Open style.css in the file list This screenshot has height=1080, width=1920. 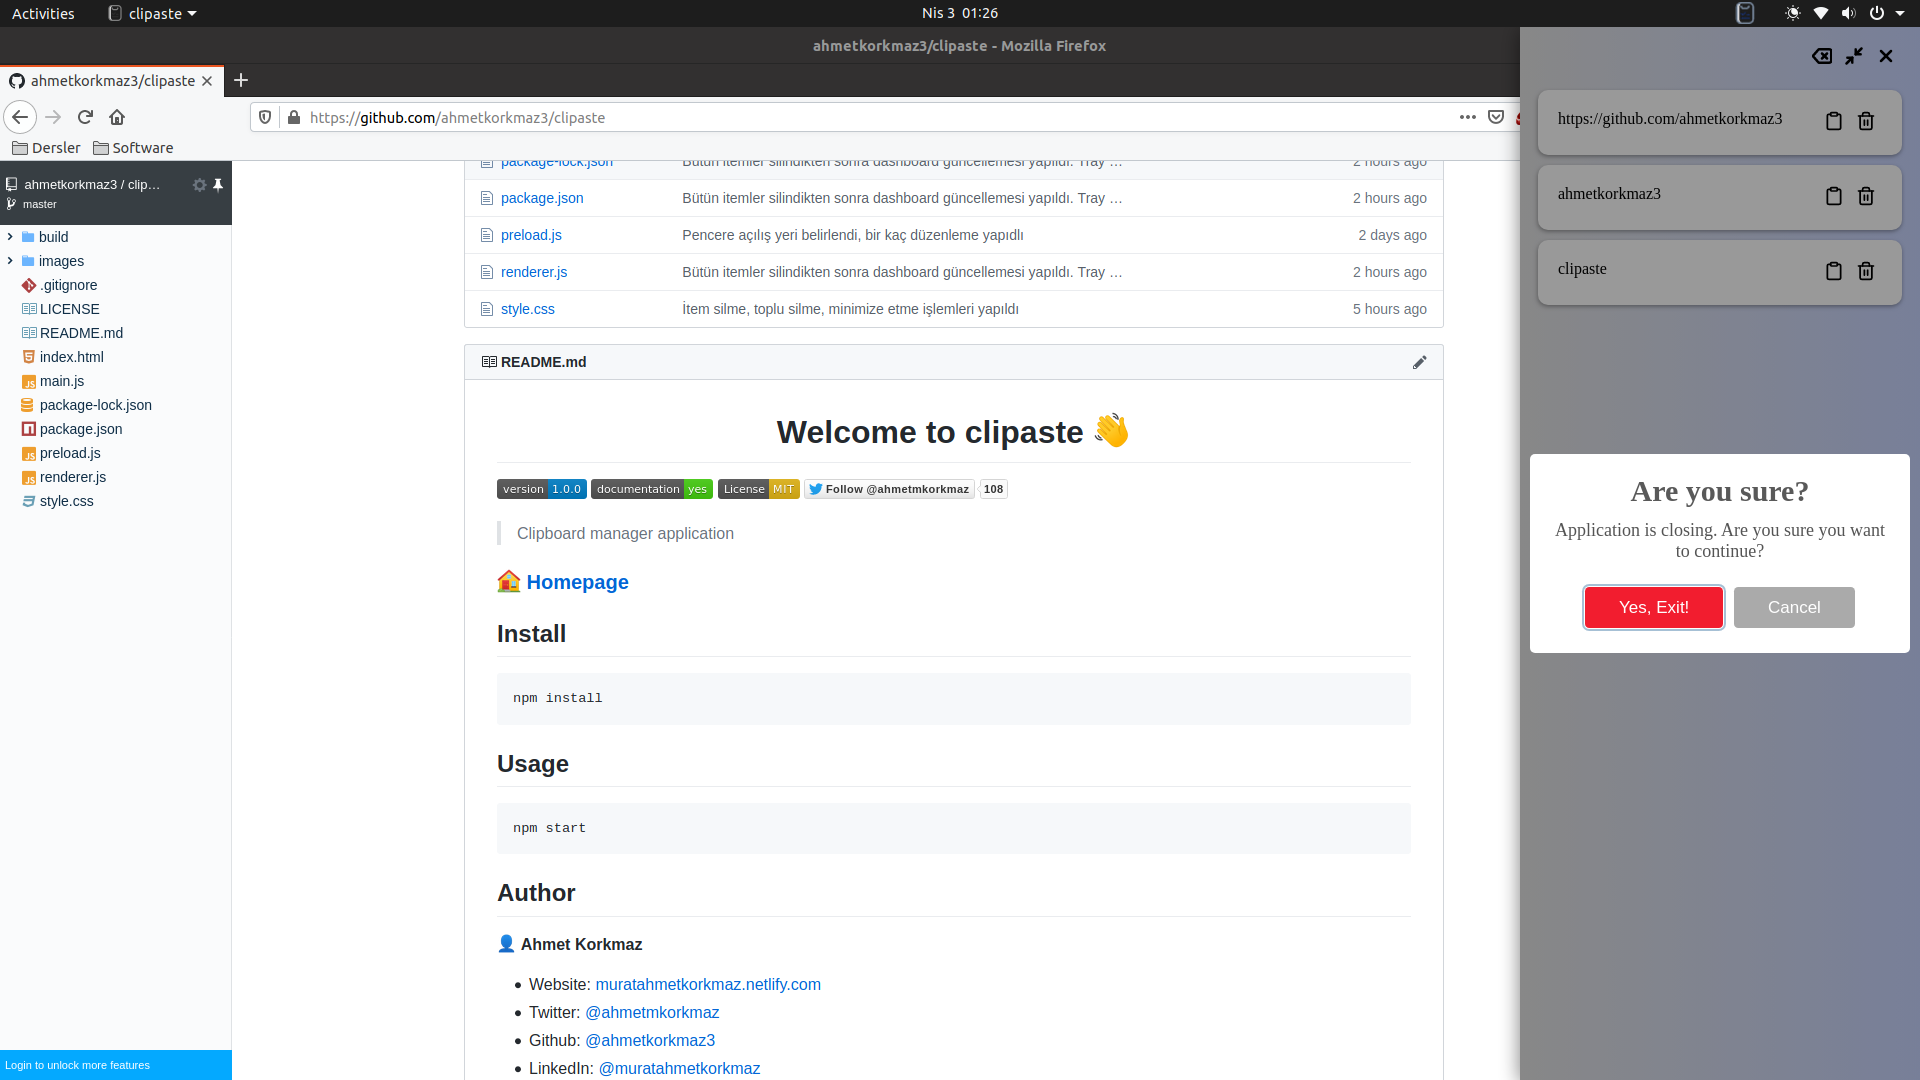pyautogui.click(x=528, y=309)
